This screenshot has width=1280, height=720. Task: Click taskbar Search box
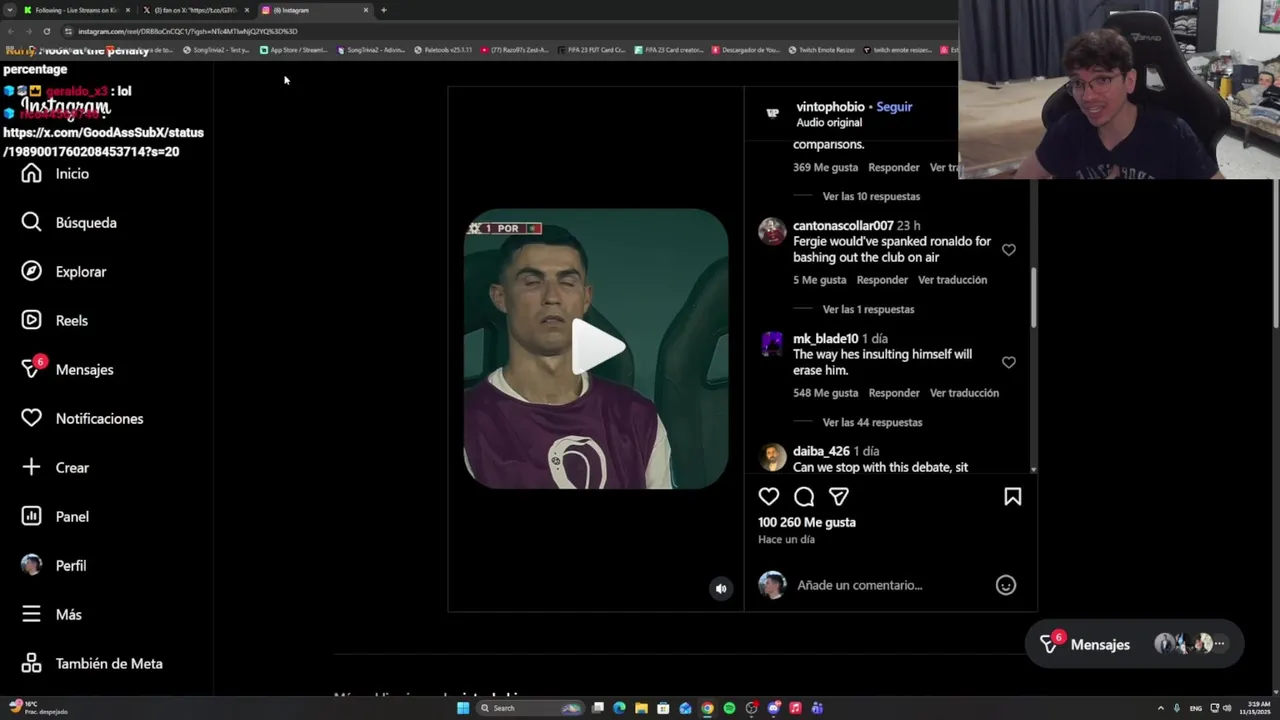(x=530, y=708)
